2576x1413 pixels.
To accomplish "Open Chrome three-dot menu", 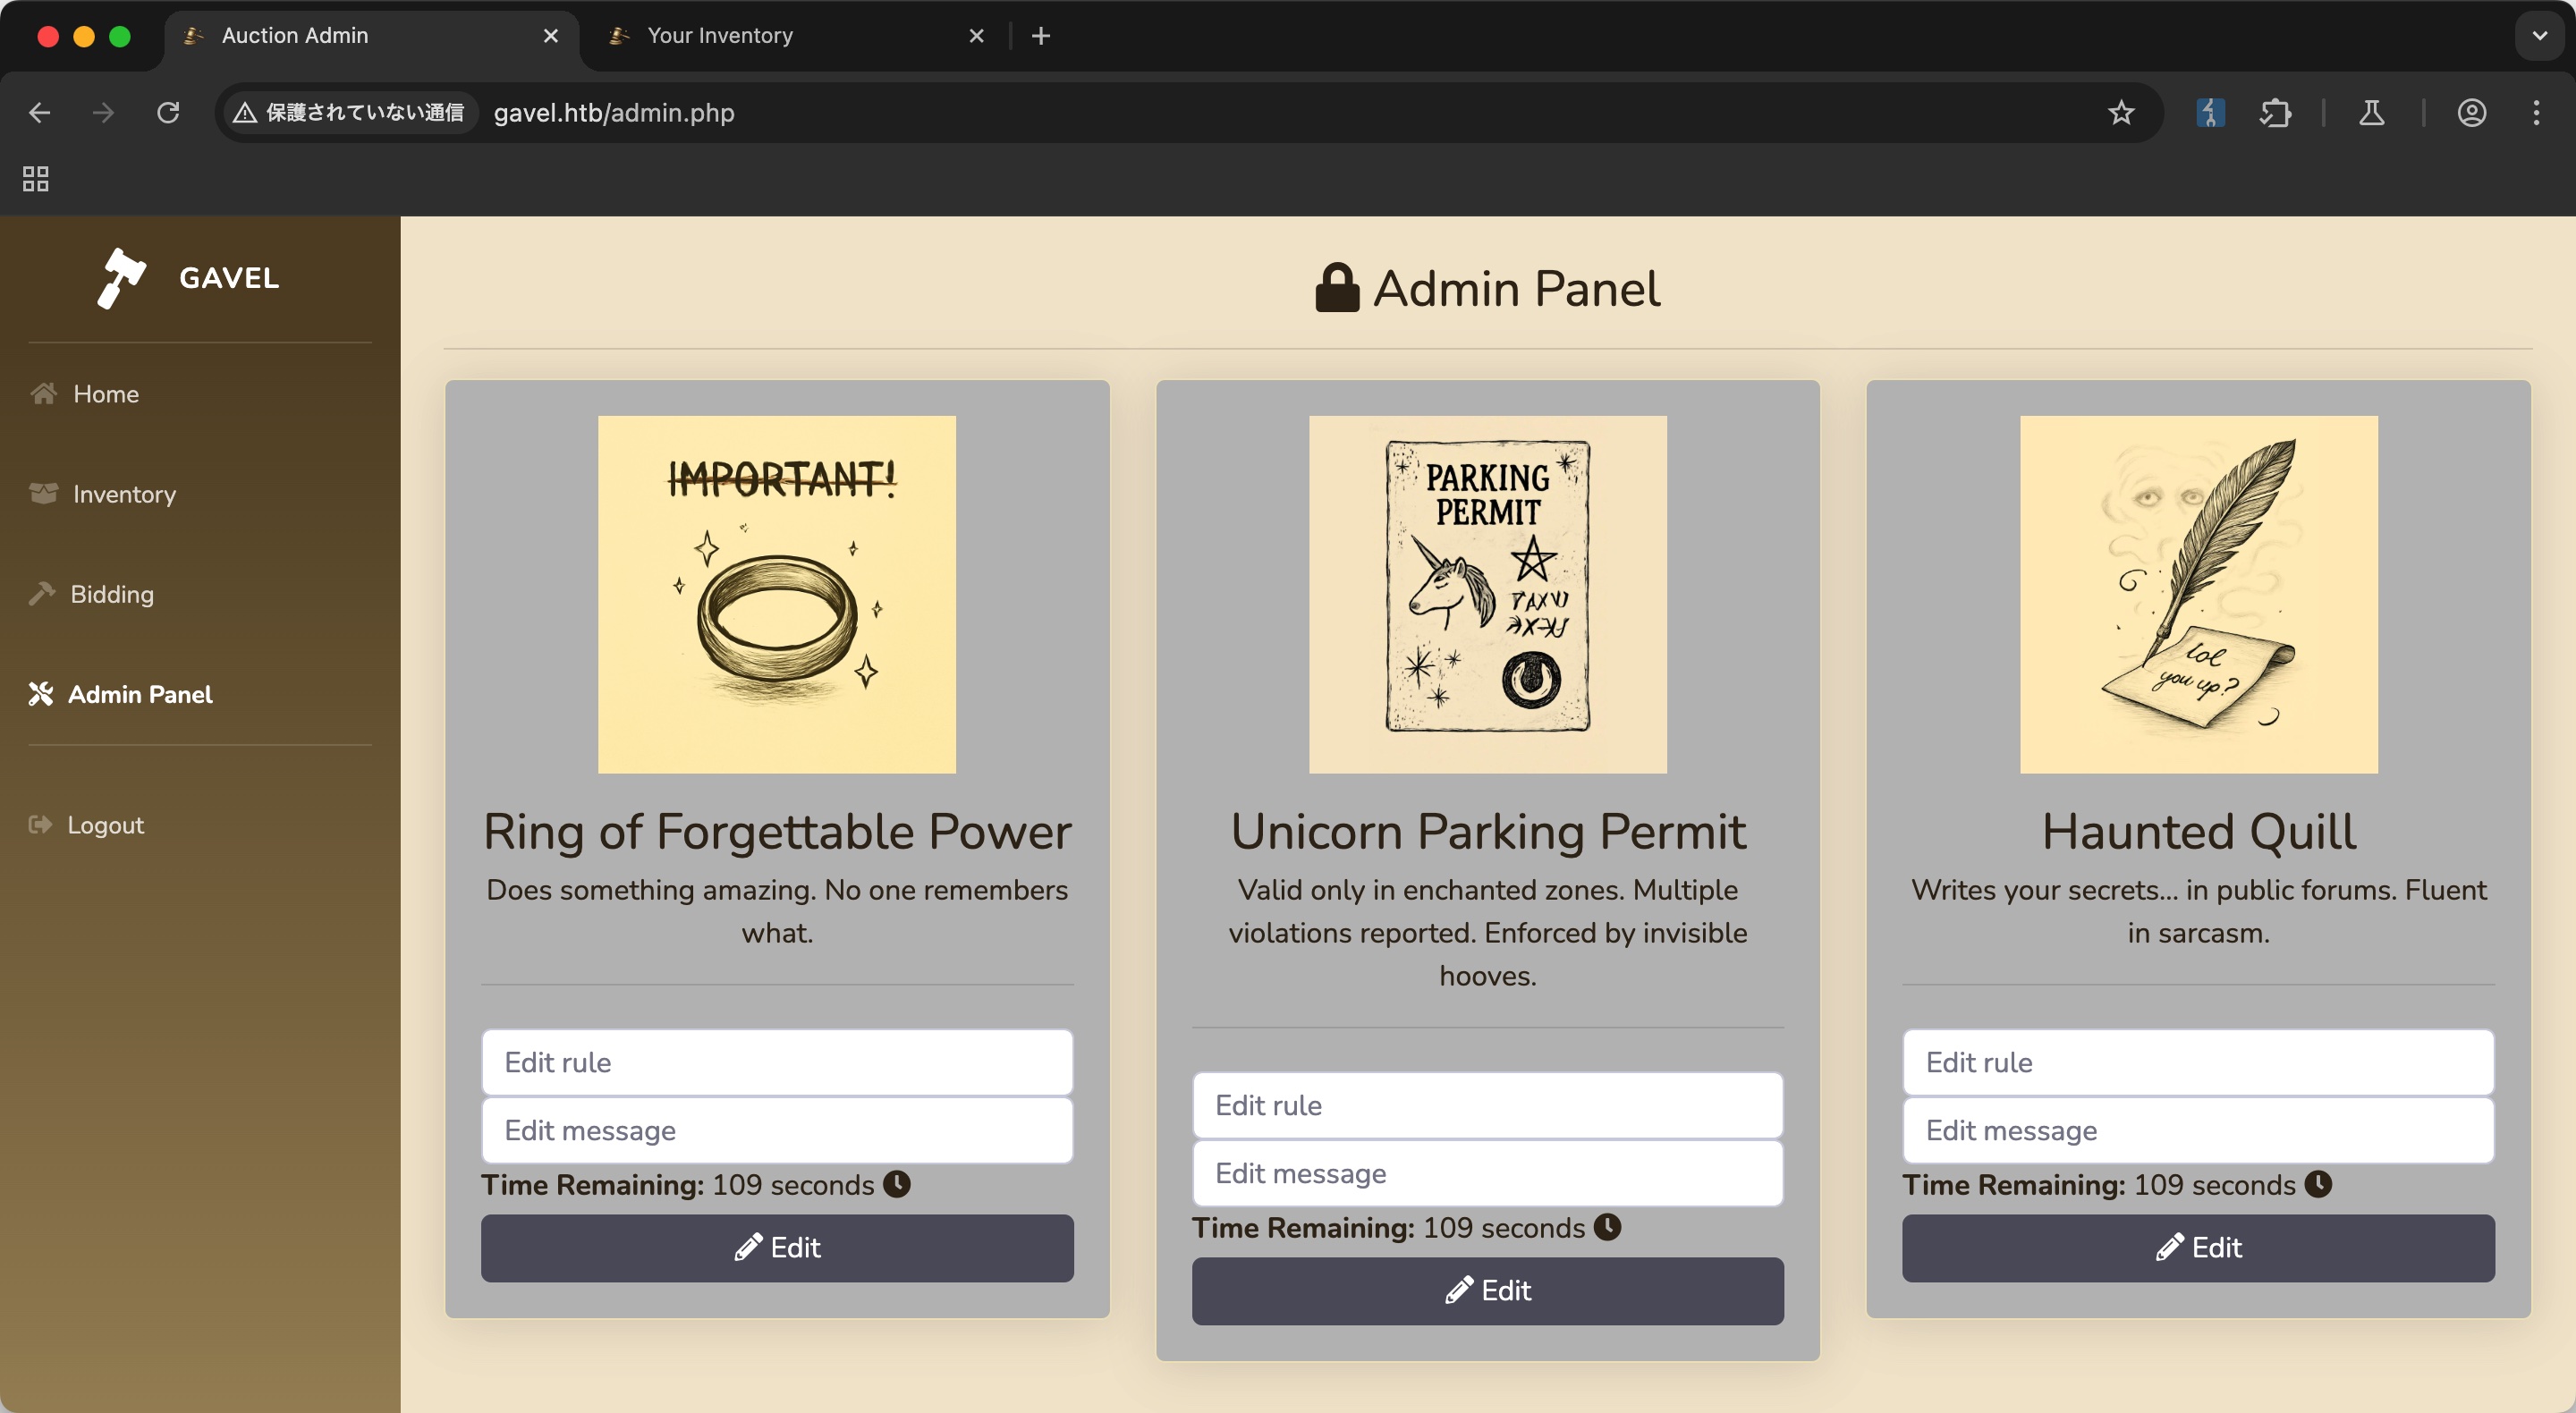I will [x=2536, y=113].
